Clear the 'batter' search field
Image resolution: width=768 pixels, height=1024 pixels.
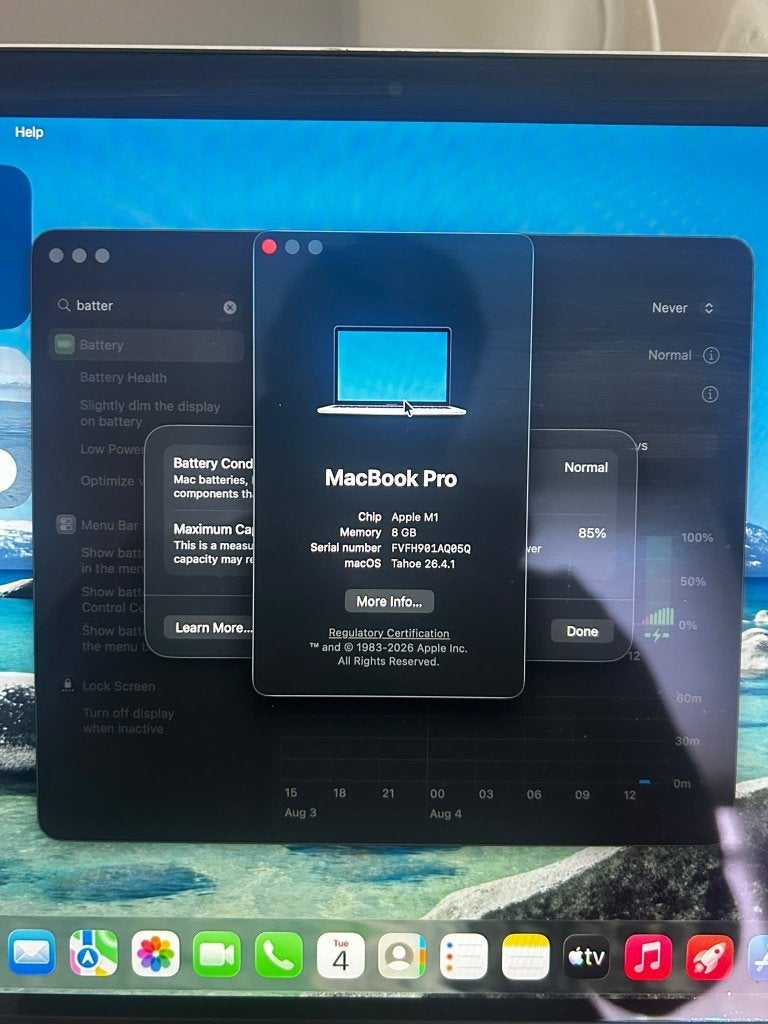pyautogui.click(x=230, y=308)
